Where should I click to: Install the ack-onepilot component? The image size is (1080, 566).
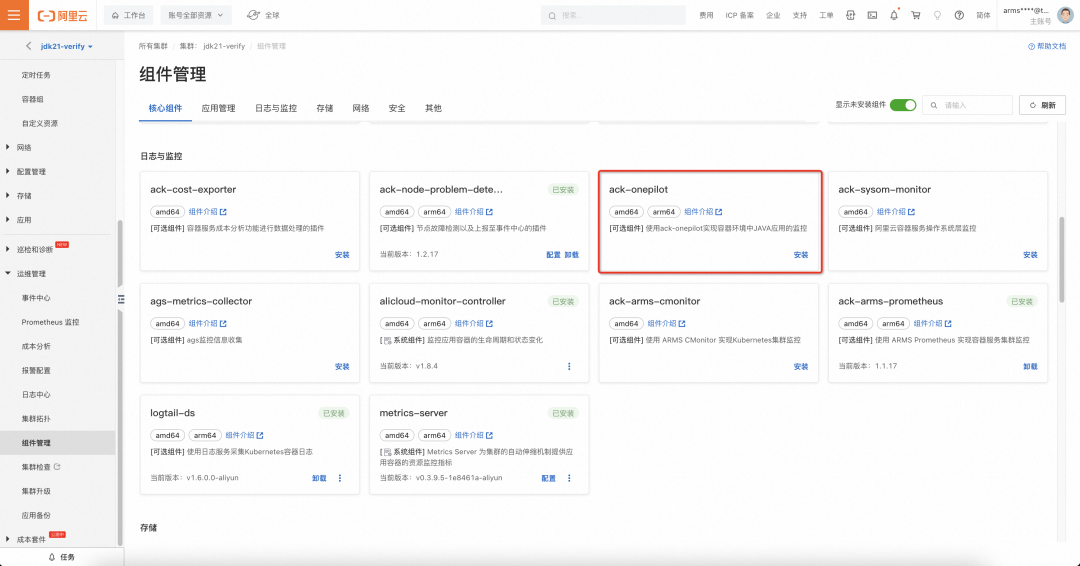800,255
